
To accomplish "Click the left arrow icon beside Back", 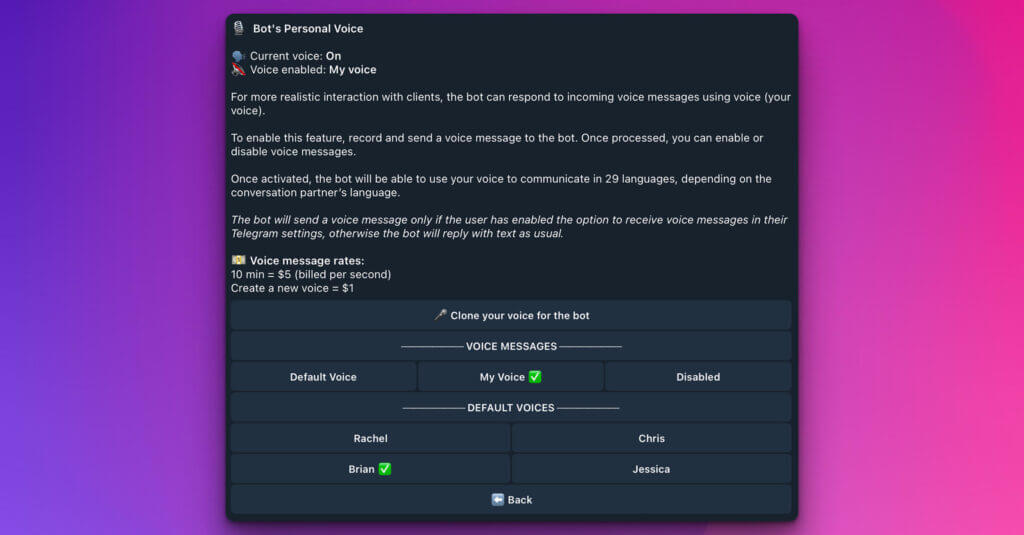I will [497, 500].
